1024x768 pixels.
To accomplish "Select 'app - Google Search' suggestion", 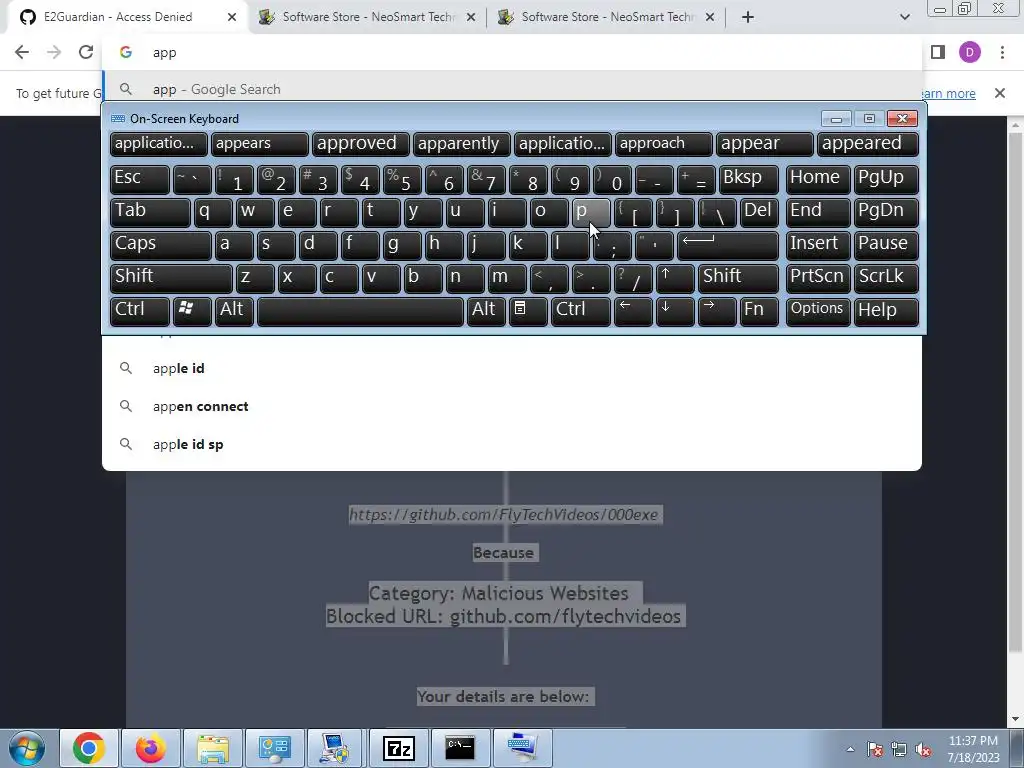I will pos(512,89).
